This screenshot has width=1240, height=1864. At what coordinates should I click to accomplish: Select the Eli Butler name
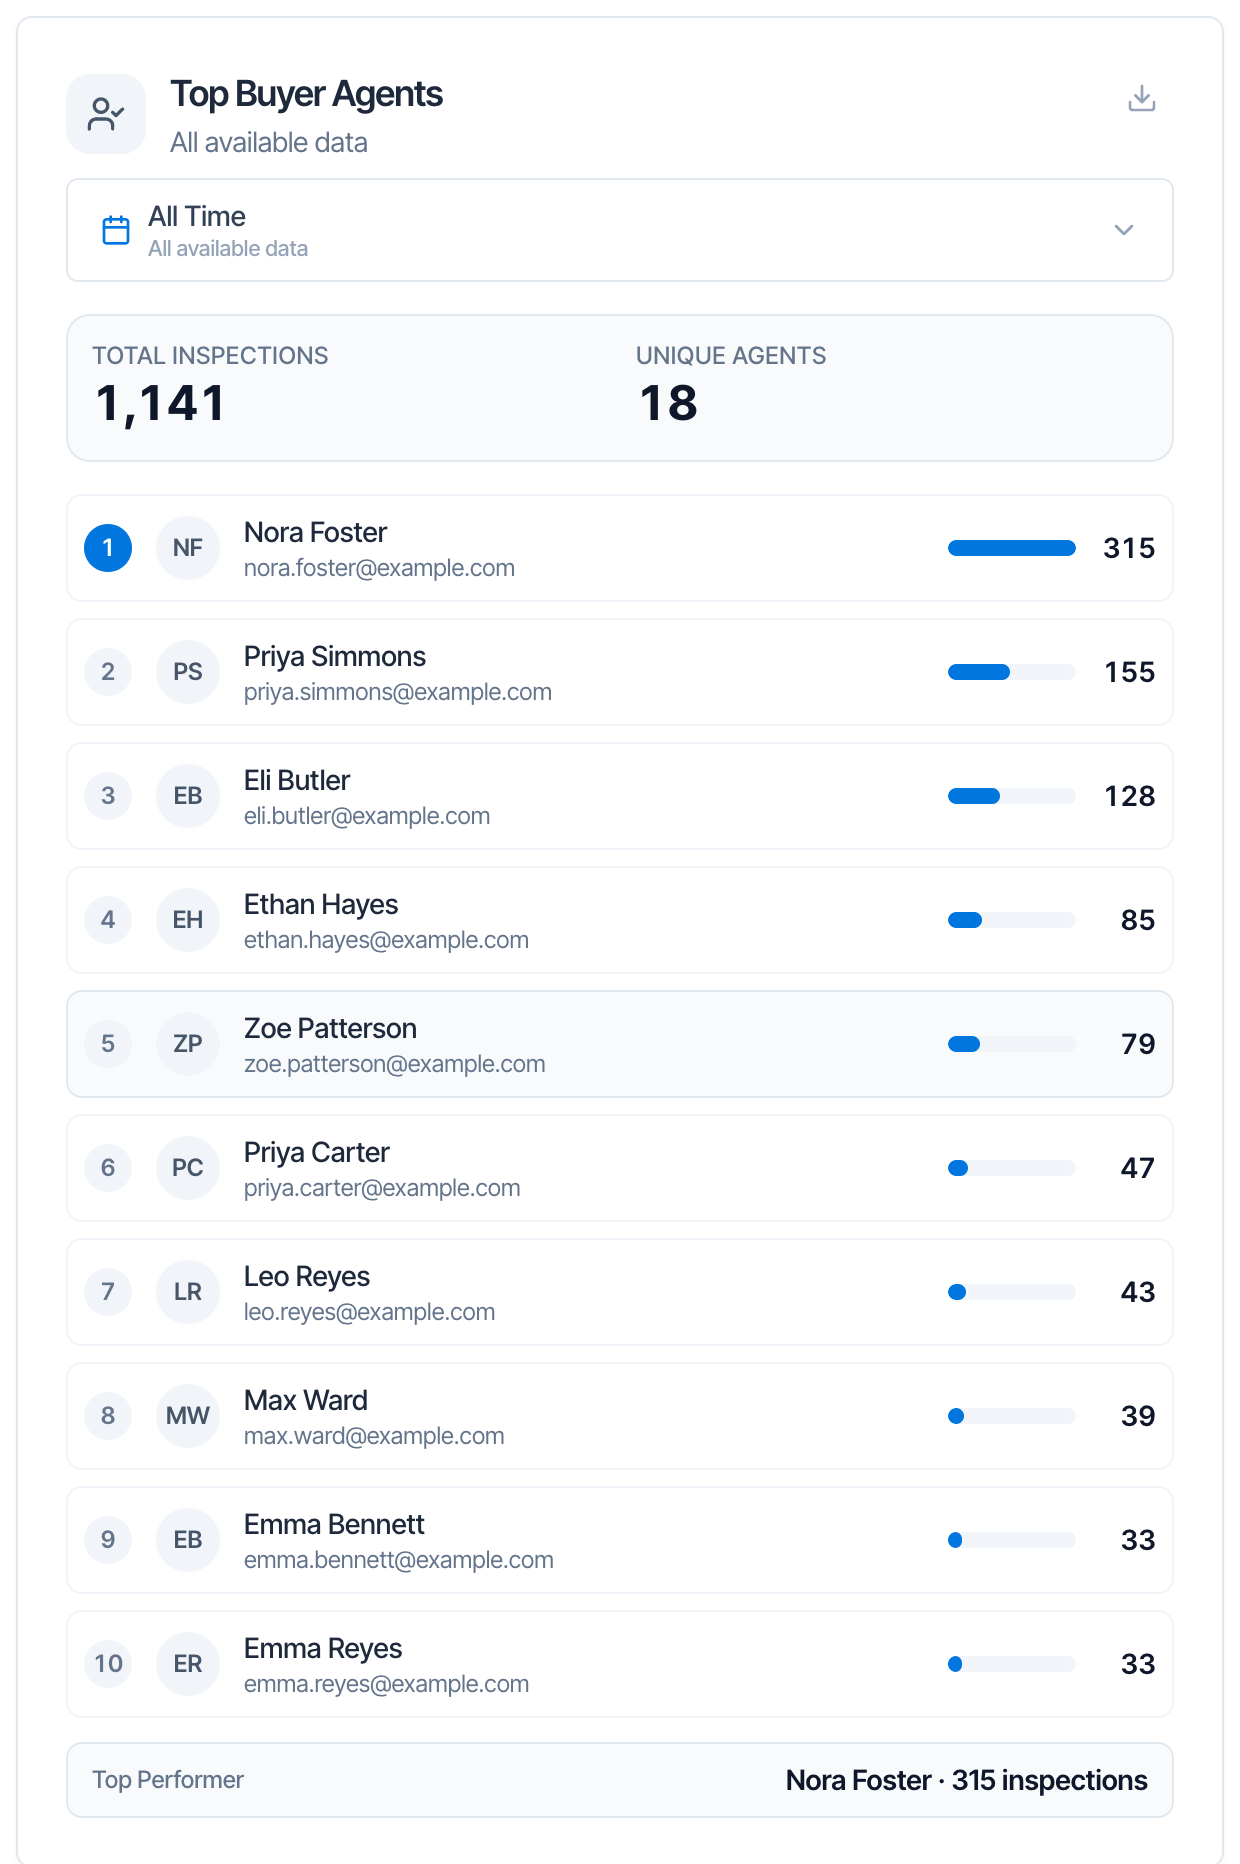coord(297,780)
